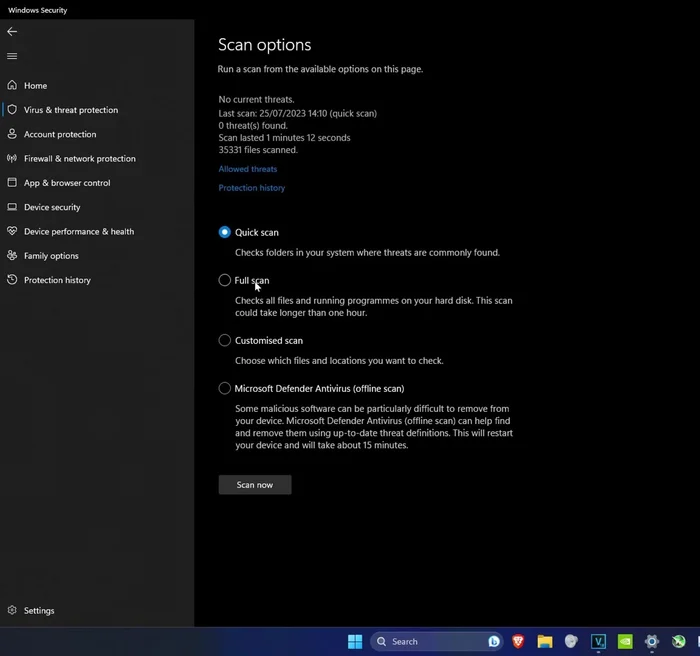Open the grey round app in taskbar
The width and height of the screenshot is (700, 656).
point(571,642)
